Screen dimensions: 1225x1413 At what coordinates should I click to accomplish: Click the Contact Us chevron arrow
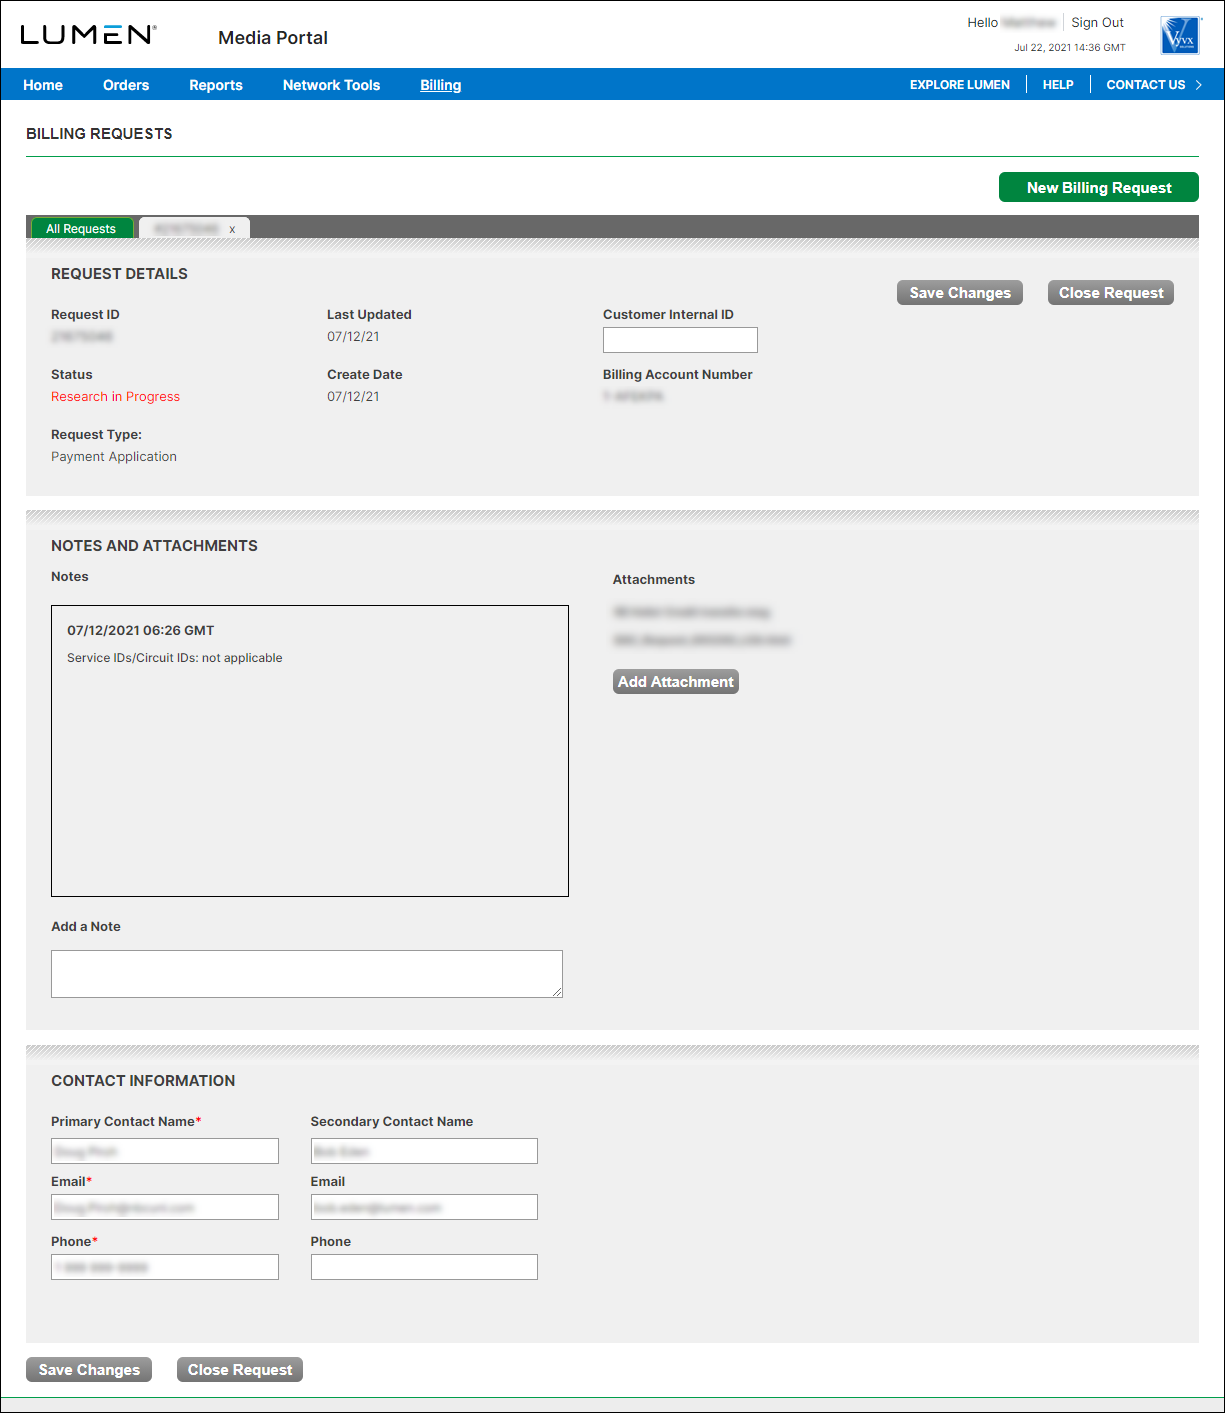[1198, 85]
